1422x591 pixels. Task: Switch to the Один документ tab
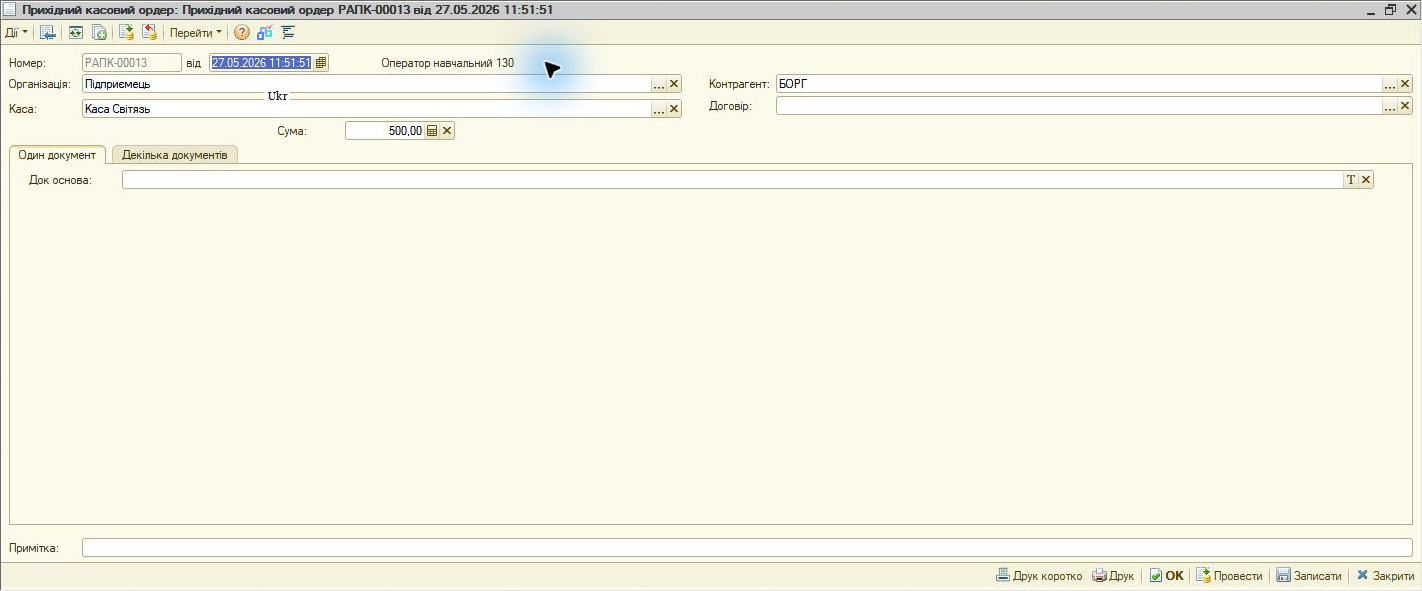(x=57, y=155)
